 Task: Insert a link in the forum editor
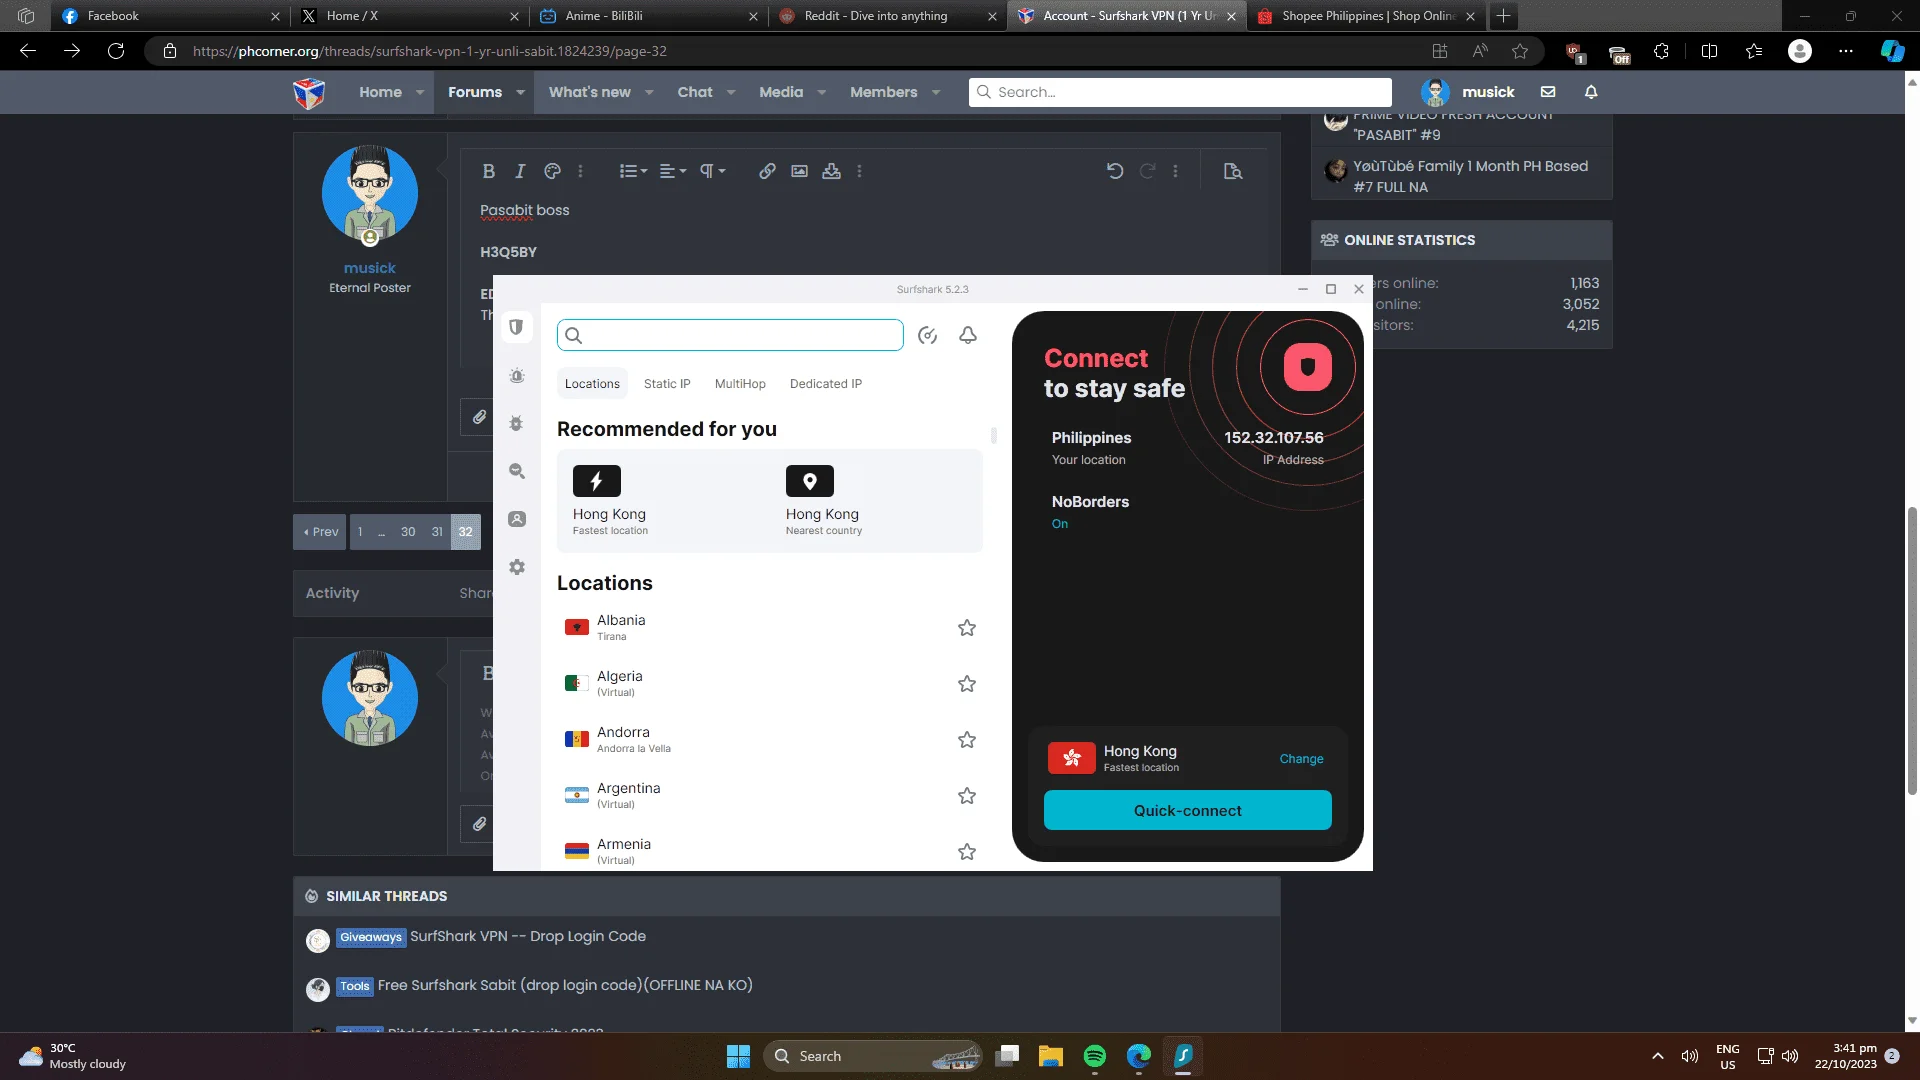click(x=767, y=171)
